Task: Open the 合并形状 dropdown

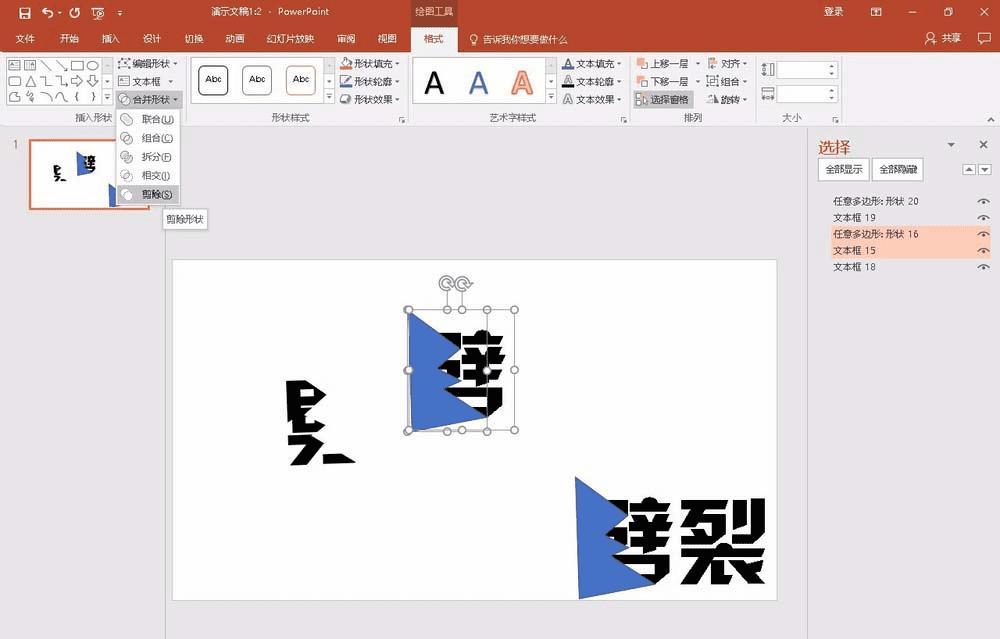Action: click(x=149, y=99)
